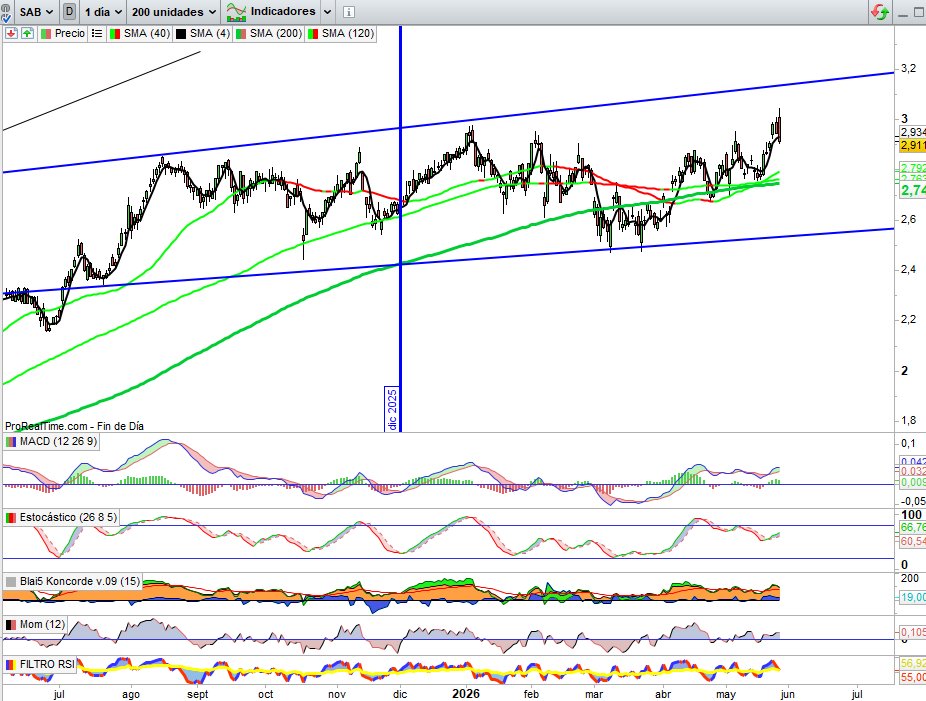This screenshot has height=701, width=926.
Task: Click the Mom 0,105 value tag
Action: pyautogui.click(x=912, y=632)
